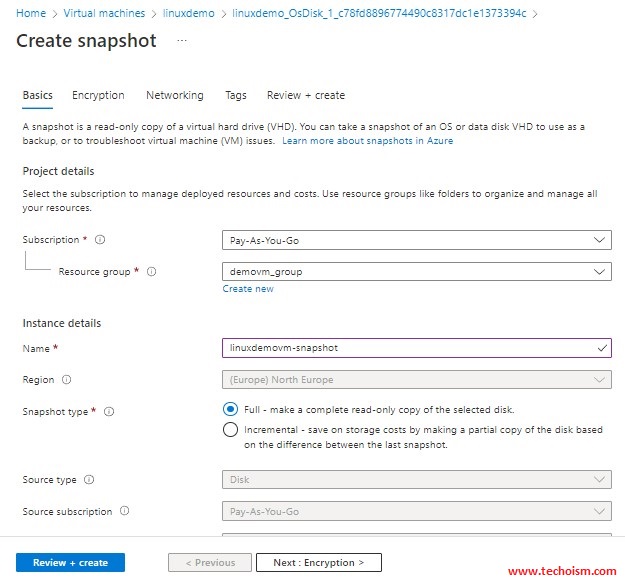Click info icon beside Source subscription
The width and height of the screenshot is (625, 585).
(124, 511)
